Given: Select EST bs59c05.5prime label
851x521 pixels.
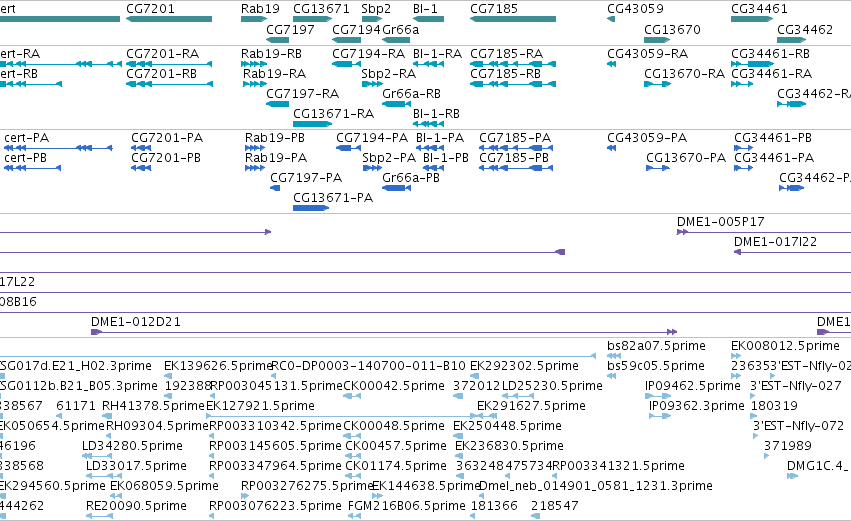Looking at the screenshot, I should (x=656, y=366).
